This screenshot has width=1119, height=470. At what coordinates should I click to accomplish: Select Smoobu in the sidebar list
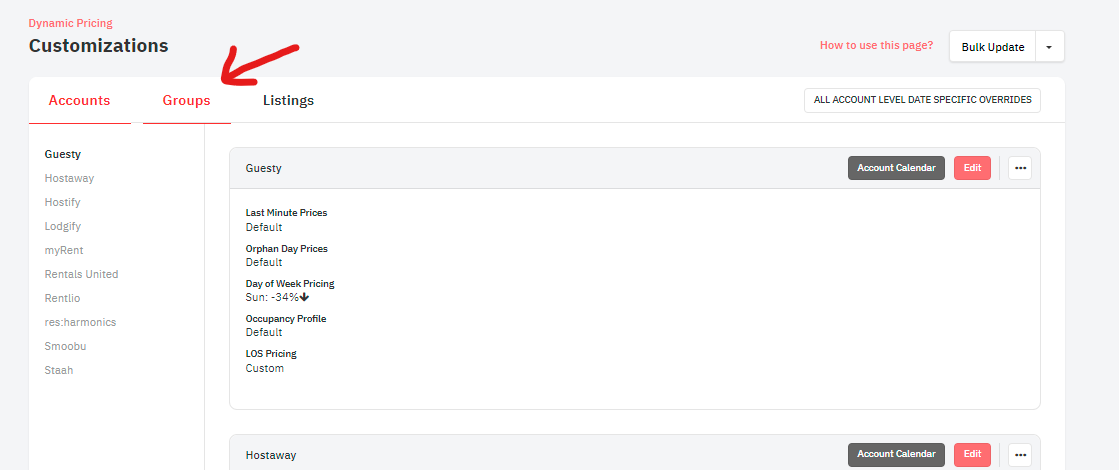[x=65, y=346]
